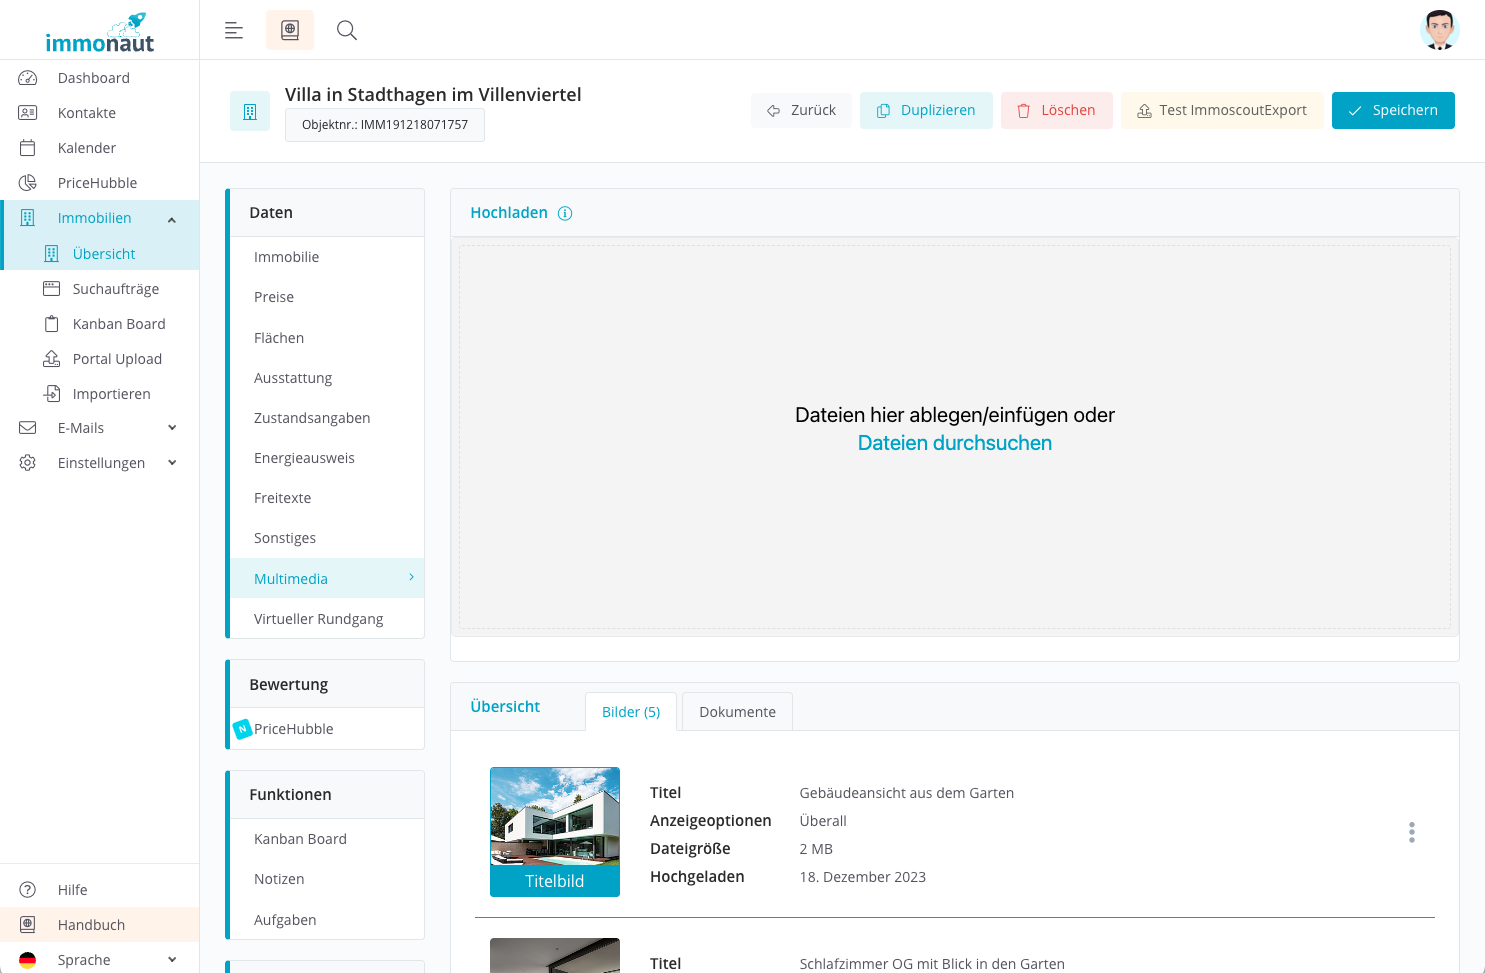
Task: Open the search magnifier icon
Action: coord(346,30)
